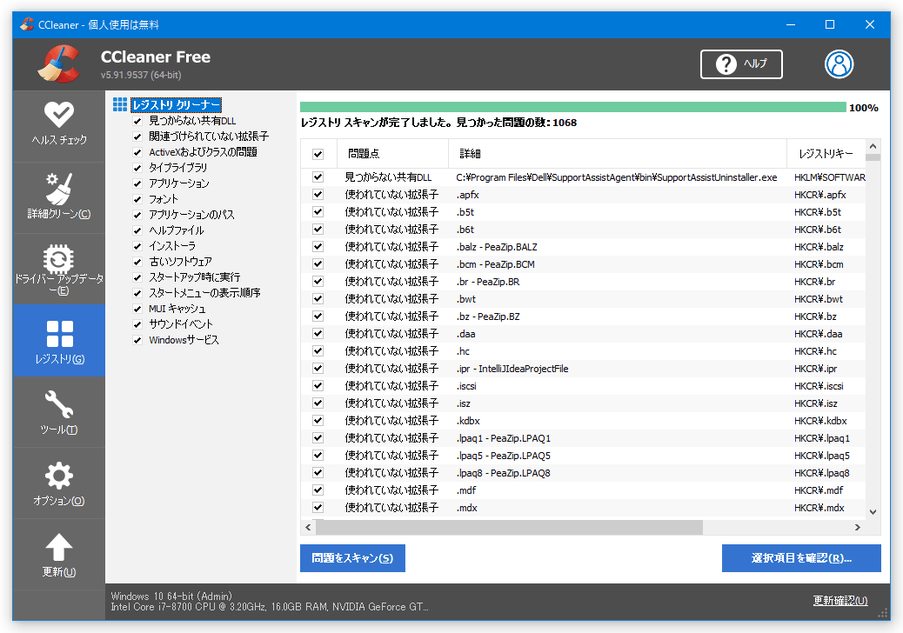Sort by 詳細 column header

click(x=617, y=154)
